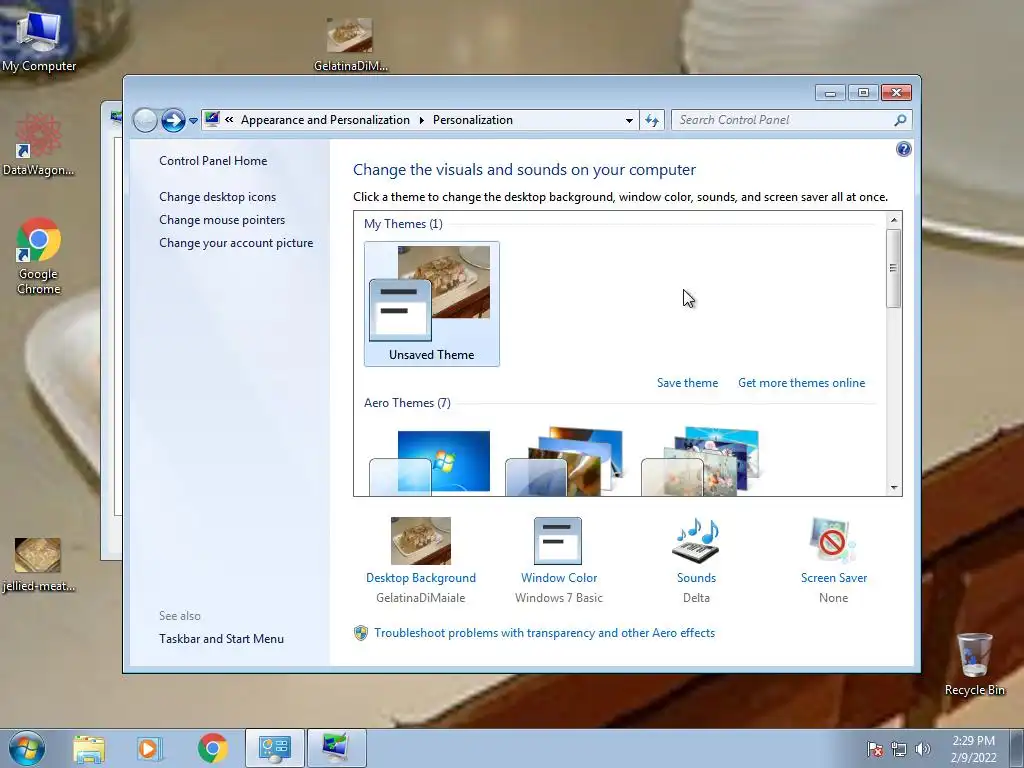Image resolution: width=1024 pixels, height=768 pixels.
Task: Open the Recycle Bin
Action: [x=974, y=664]
